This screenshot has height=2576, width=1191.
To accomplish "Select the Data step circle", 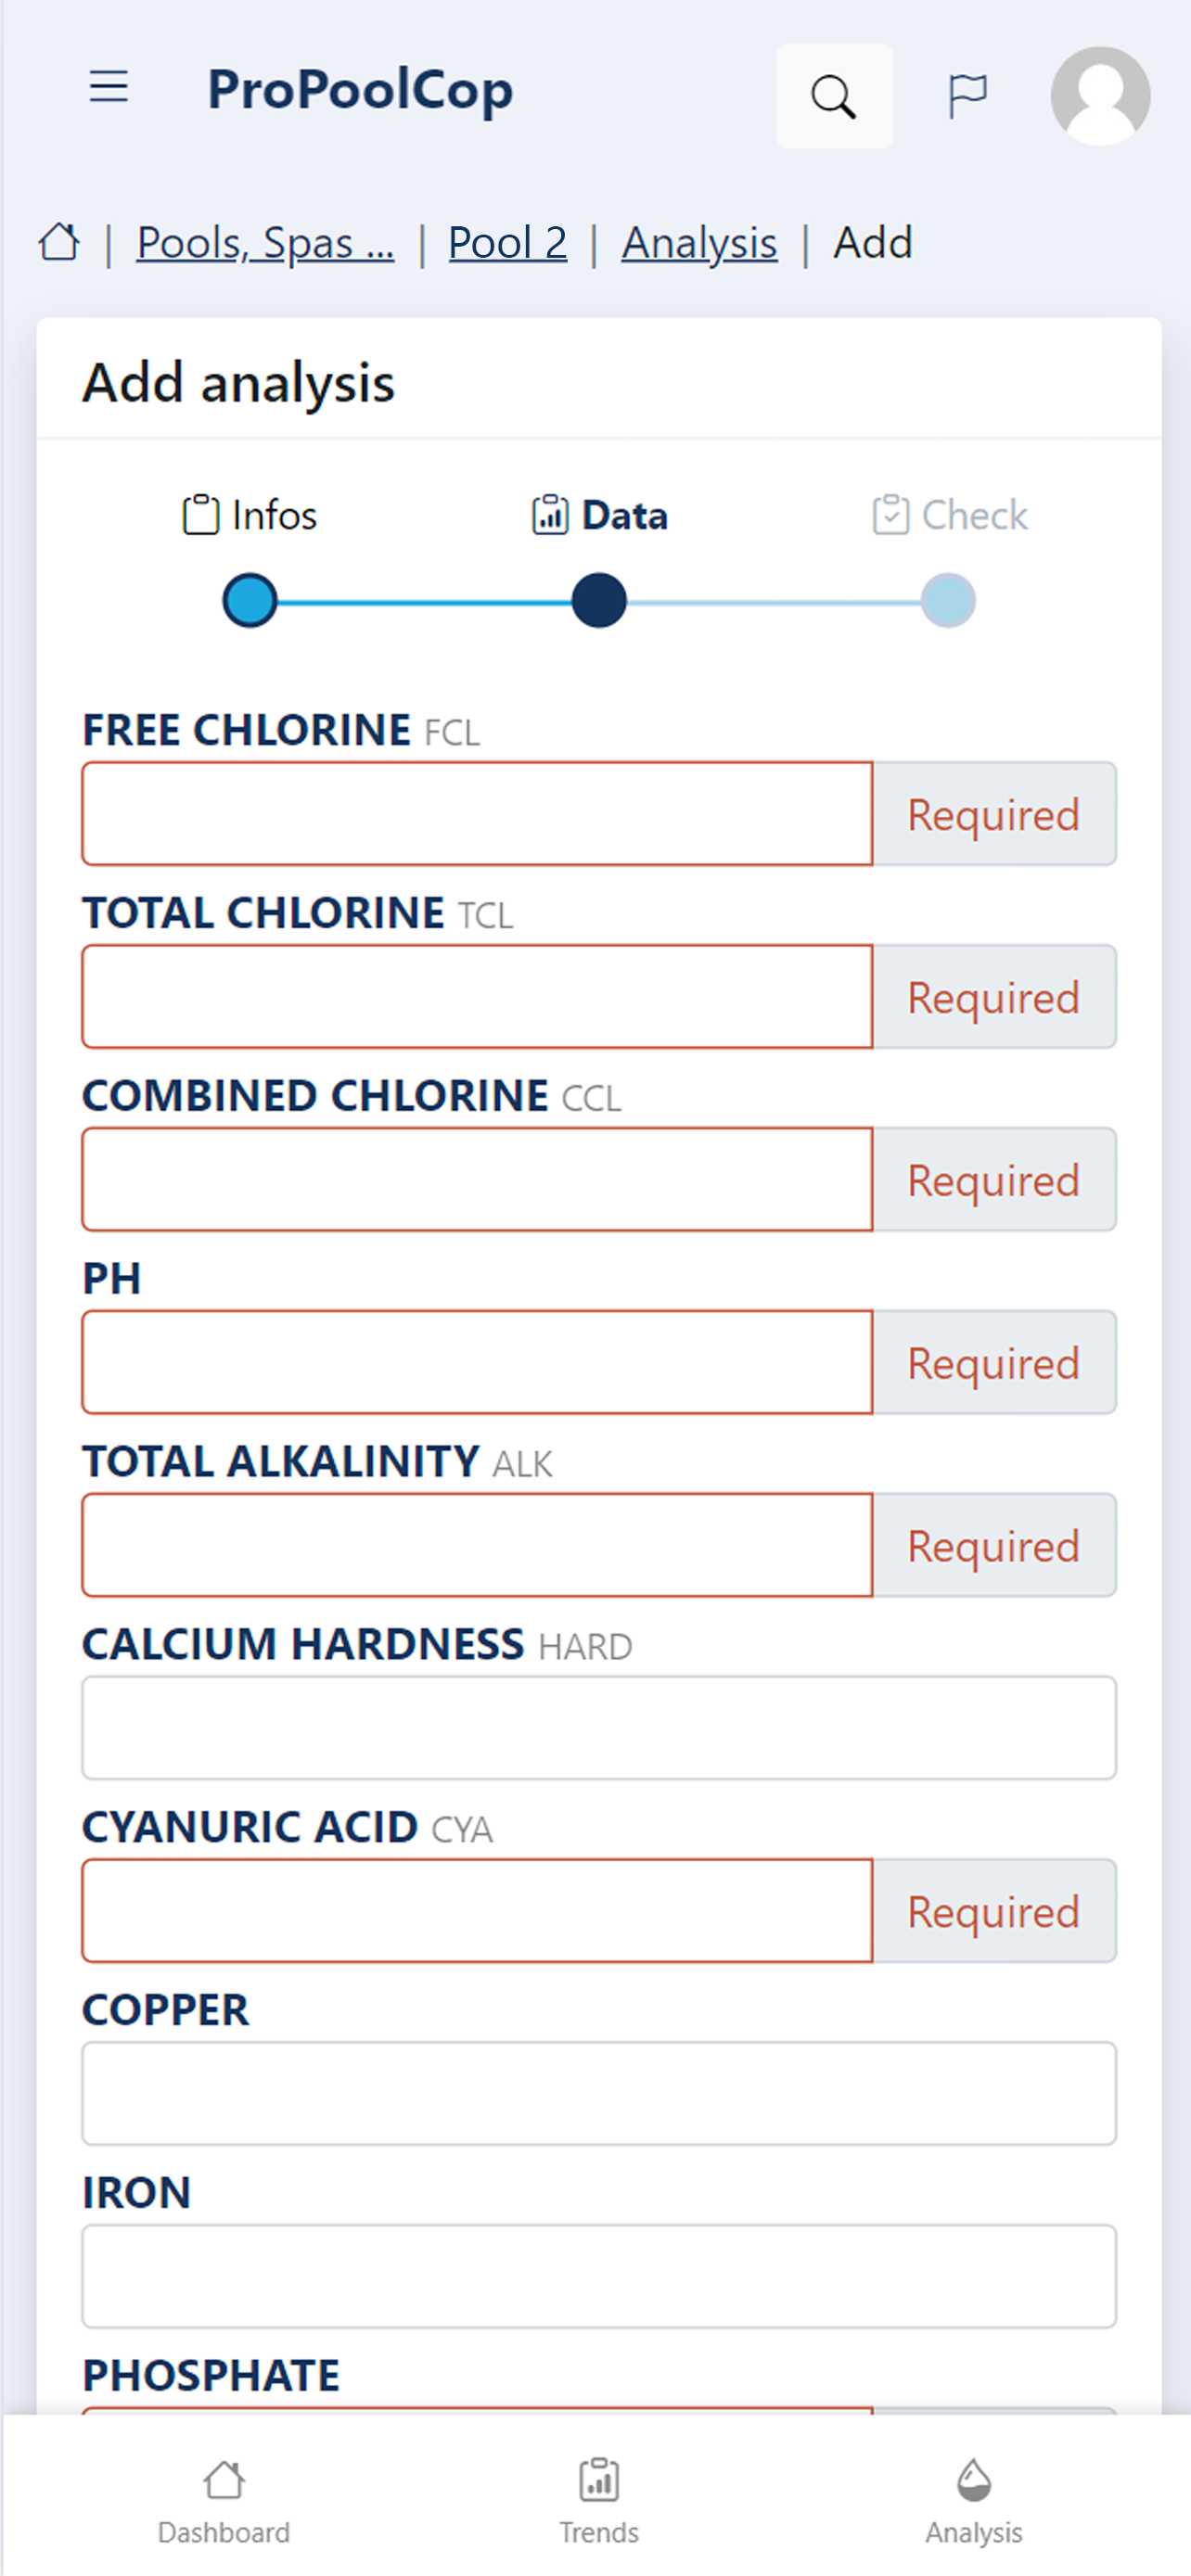I will (599, 600).
